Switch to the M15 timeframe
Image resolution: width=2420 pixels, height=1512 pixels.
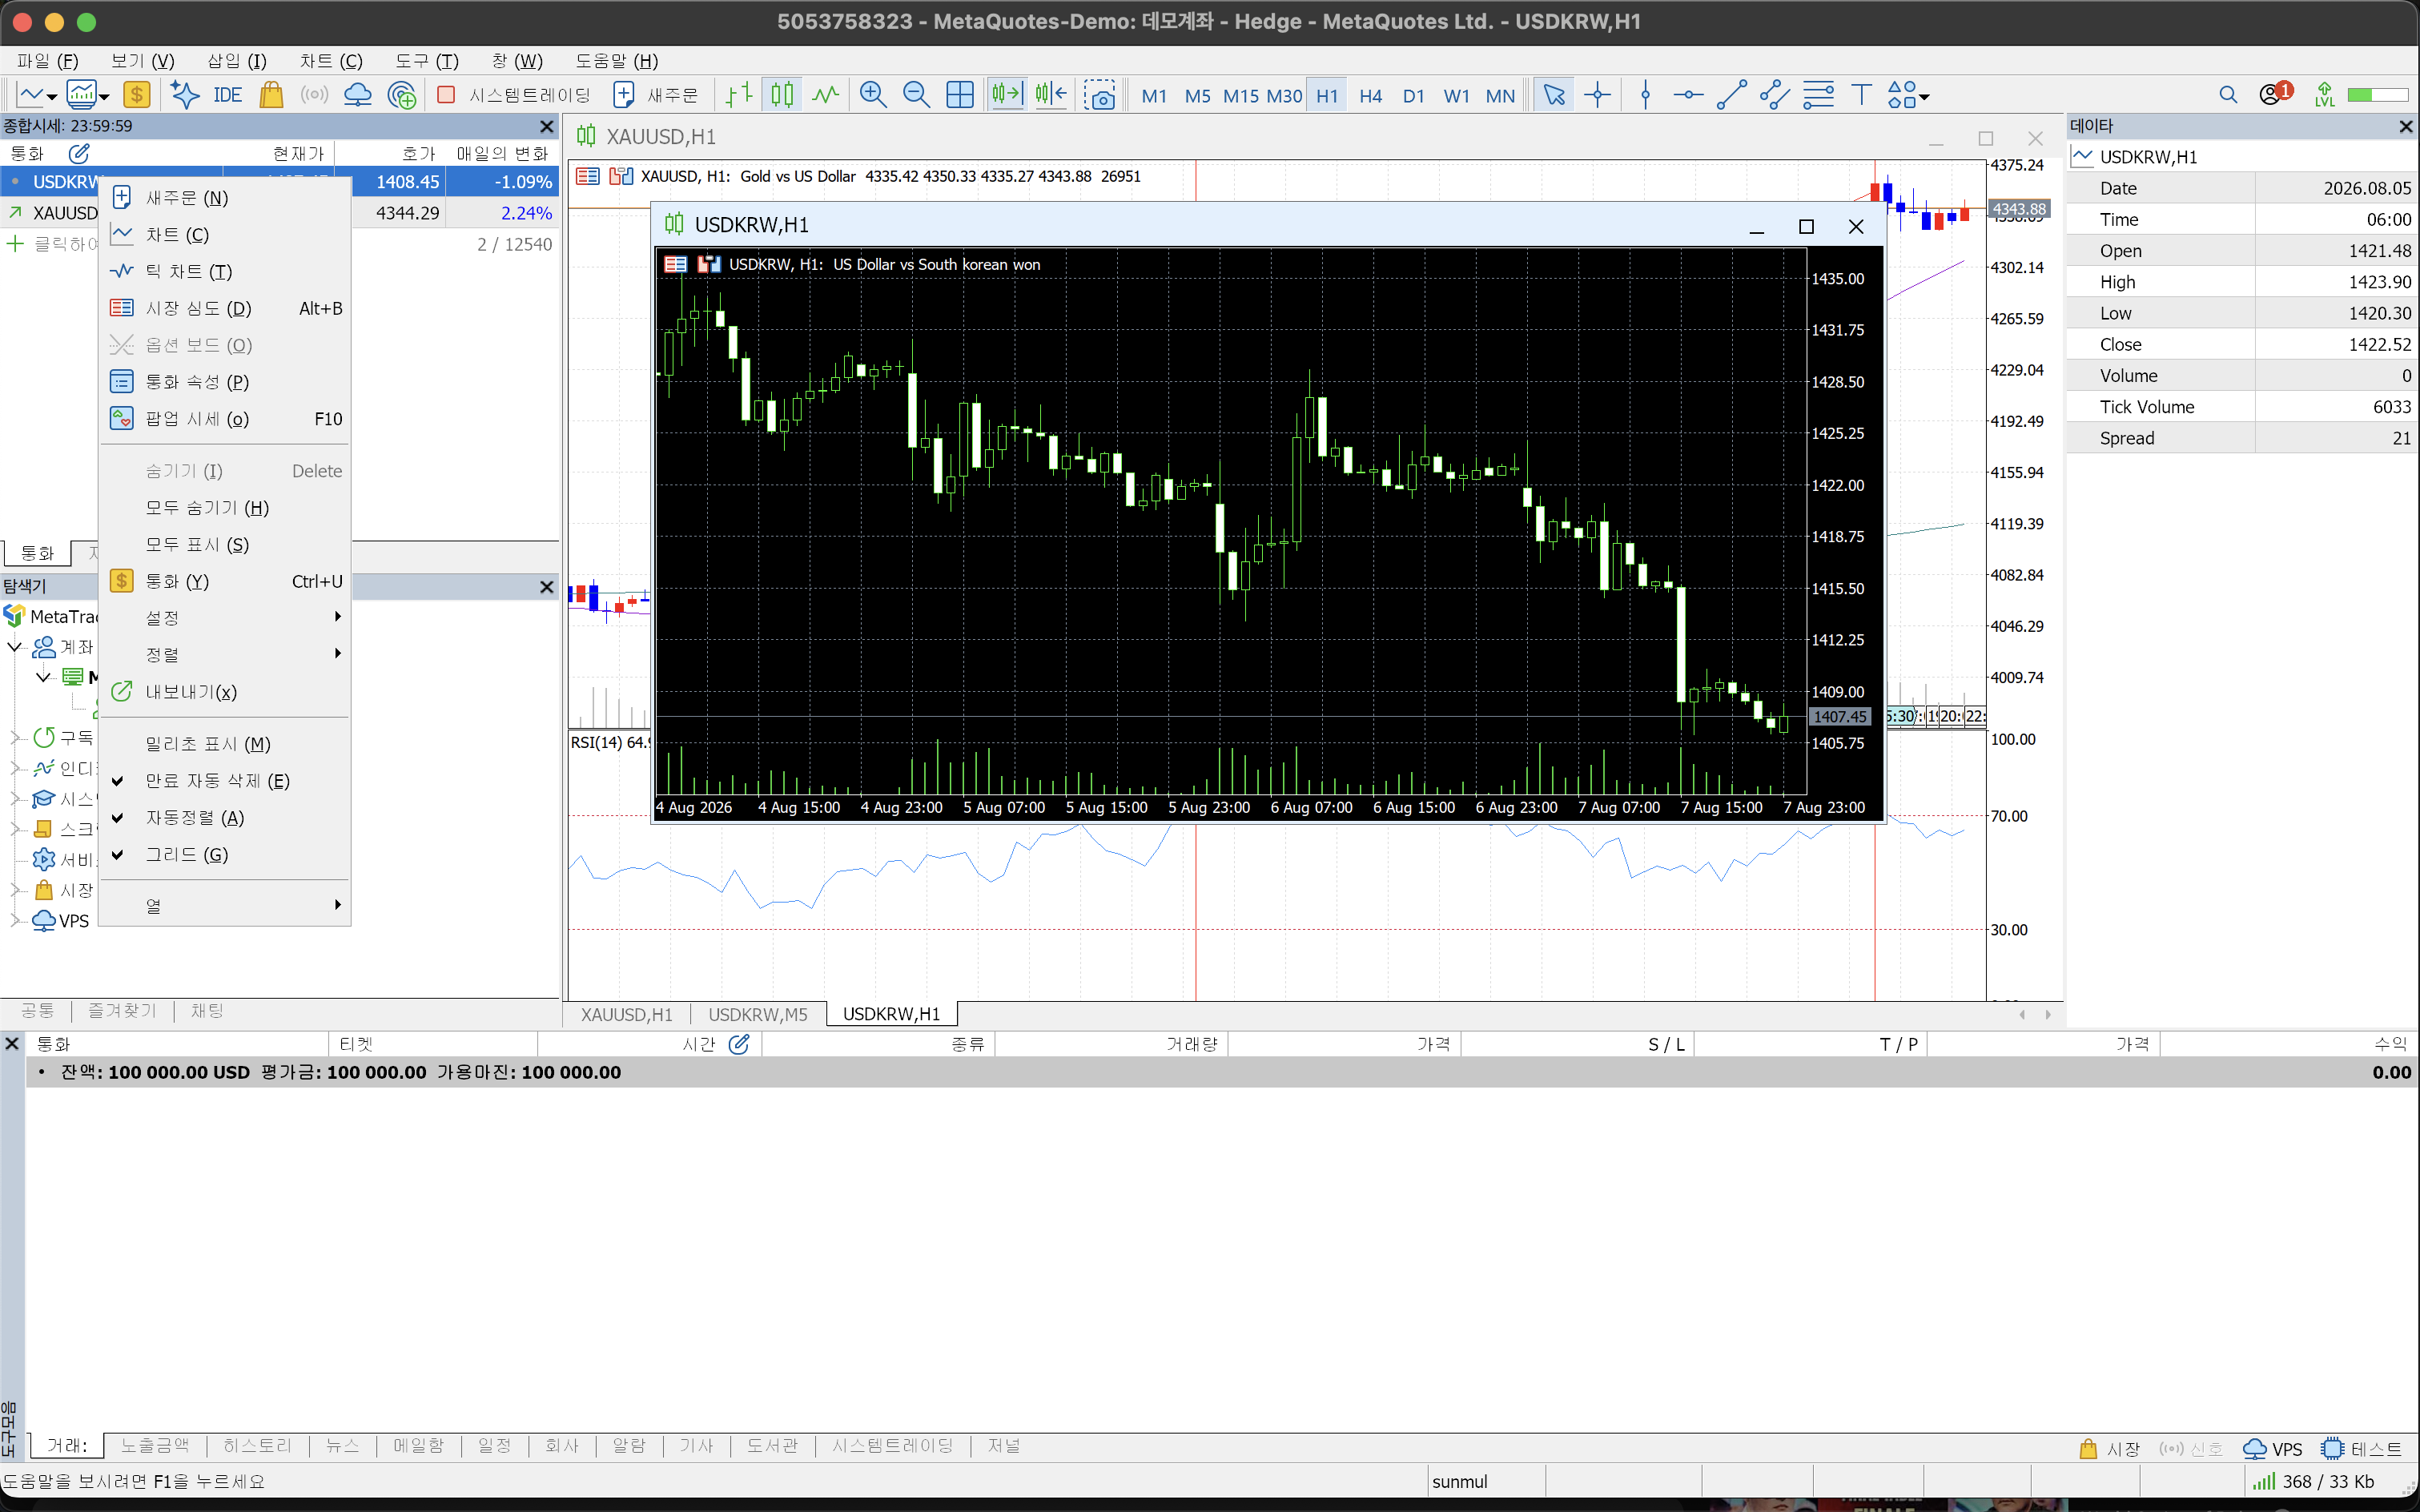[x=1241, y=96]
